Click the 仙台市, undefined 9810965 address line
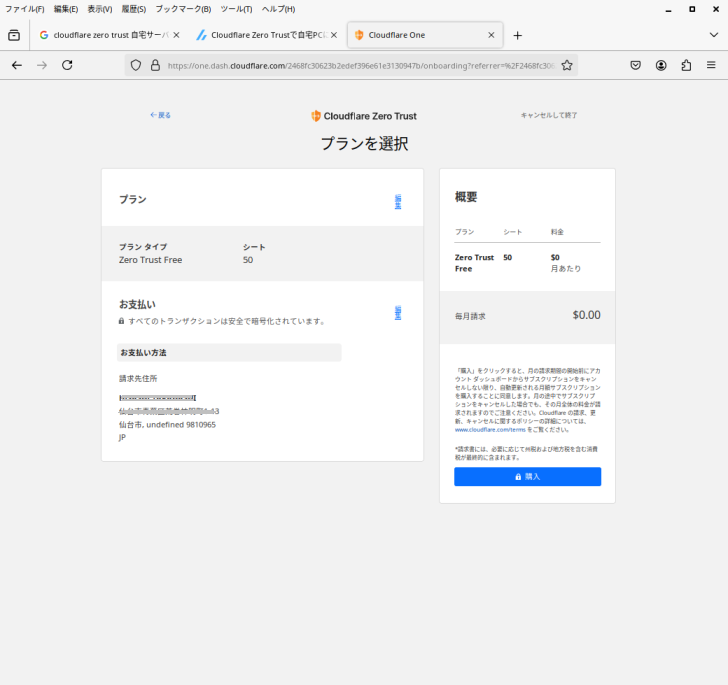This screenshot has height=685, width=728. pos(167,424)
